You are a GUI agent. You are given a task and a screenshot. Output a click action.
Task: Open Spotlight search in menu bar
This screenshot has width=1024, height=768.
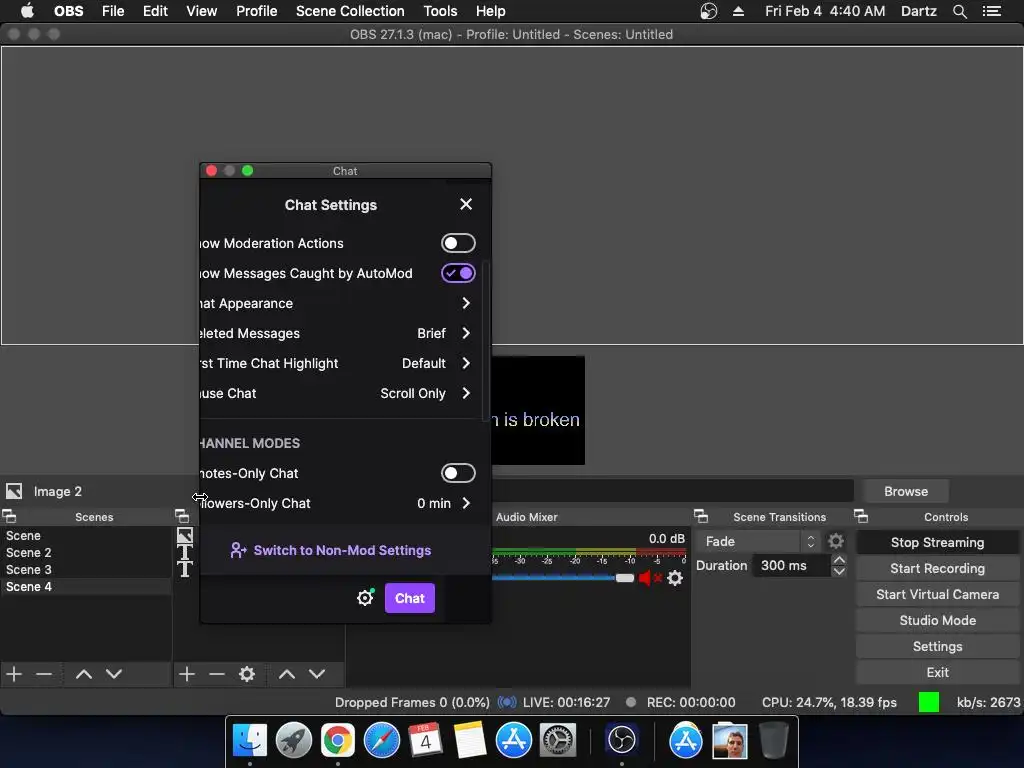point(959,11)
